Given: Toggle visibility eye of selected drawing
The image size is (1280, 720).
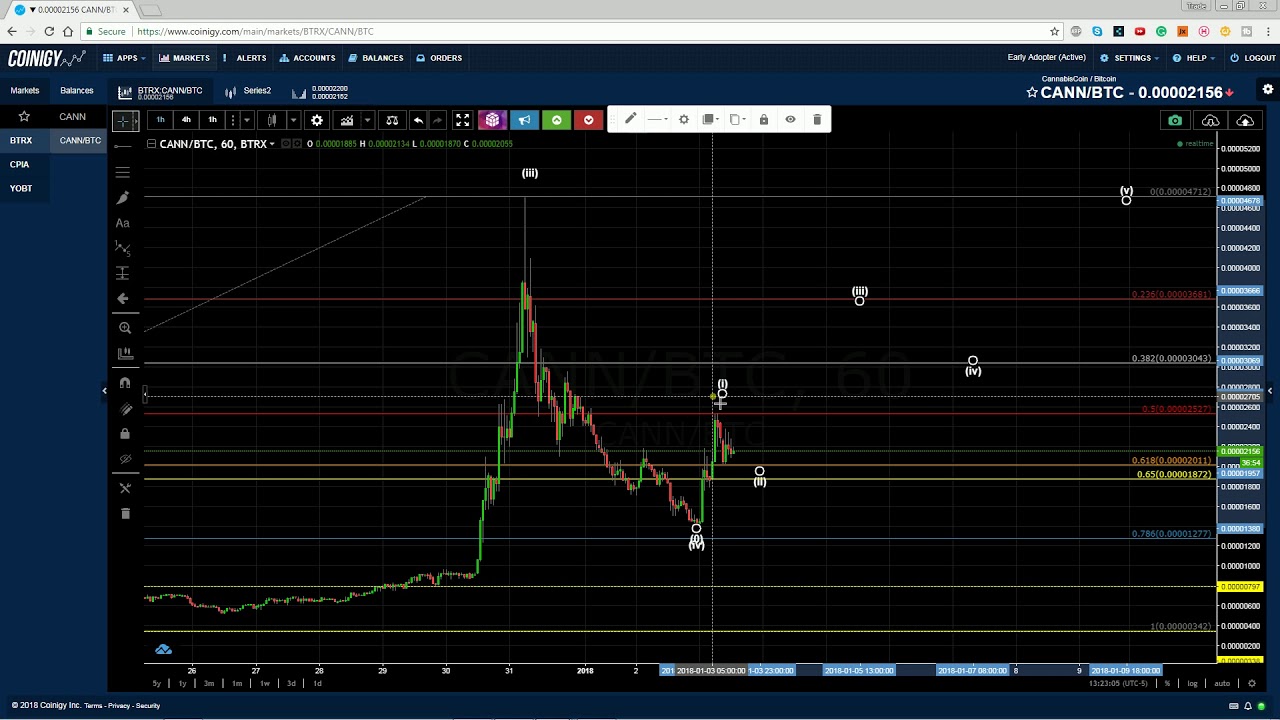Looking at the screenshot, I should pyautogui.click(x=790, y=120).
